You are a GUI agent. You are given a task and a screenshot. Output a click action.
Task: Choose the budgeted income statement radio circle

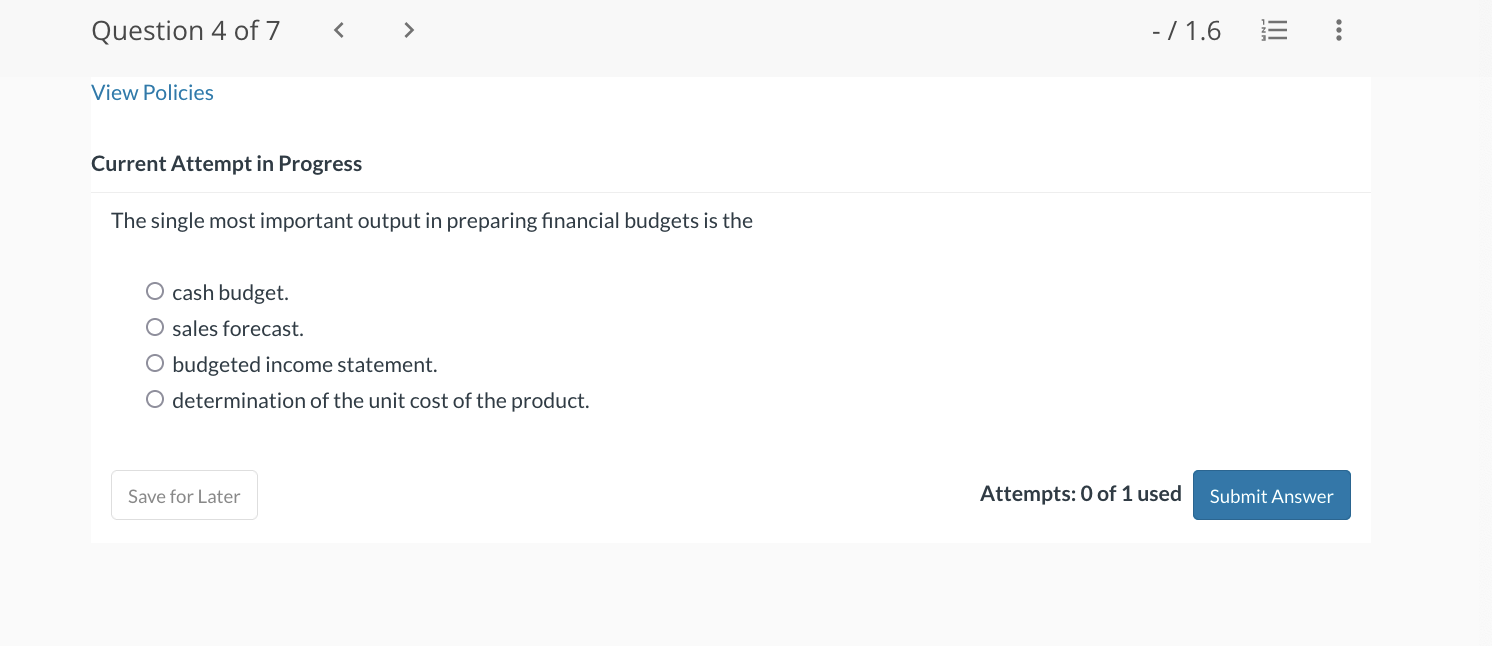click(x=155, y=364)
